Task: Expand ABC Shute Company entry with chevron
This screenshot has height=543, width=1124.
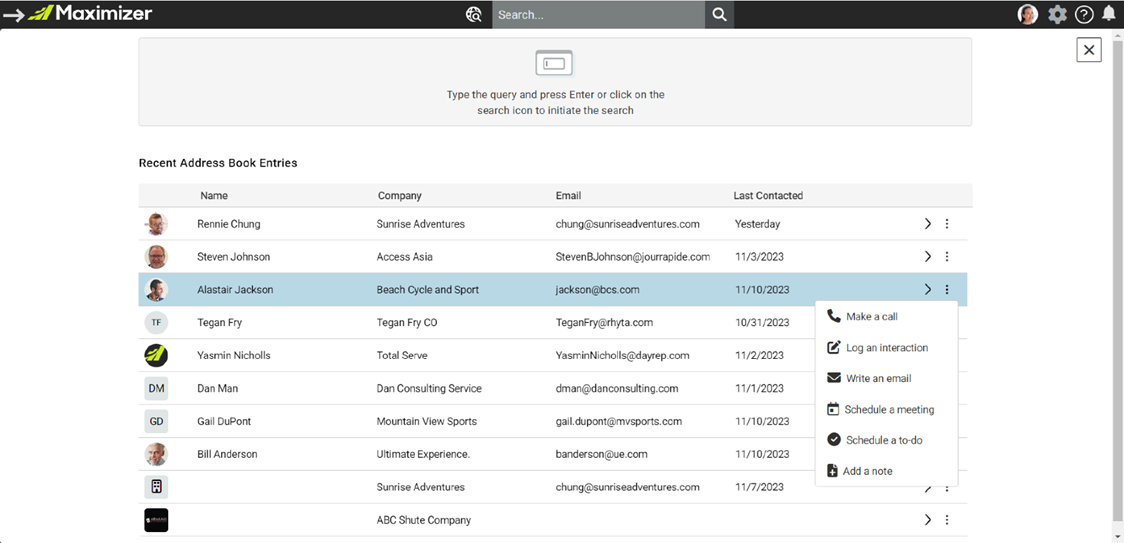Action: [x=928, y=519]
